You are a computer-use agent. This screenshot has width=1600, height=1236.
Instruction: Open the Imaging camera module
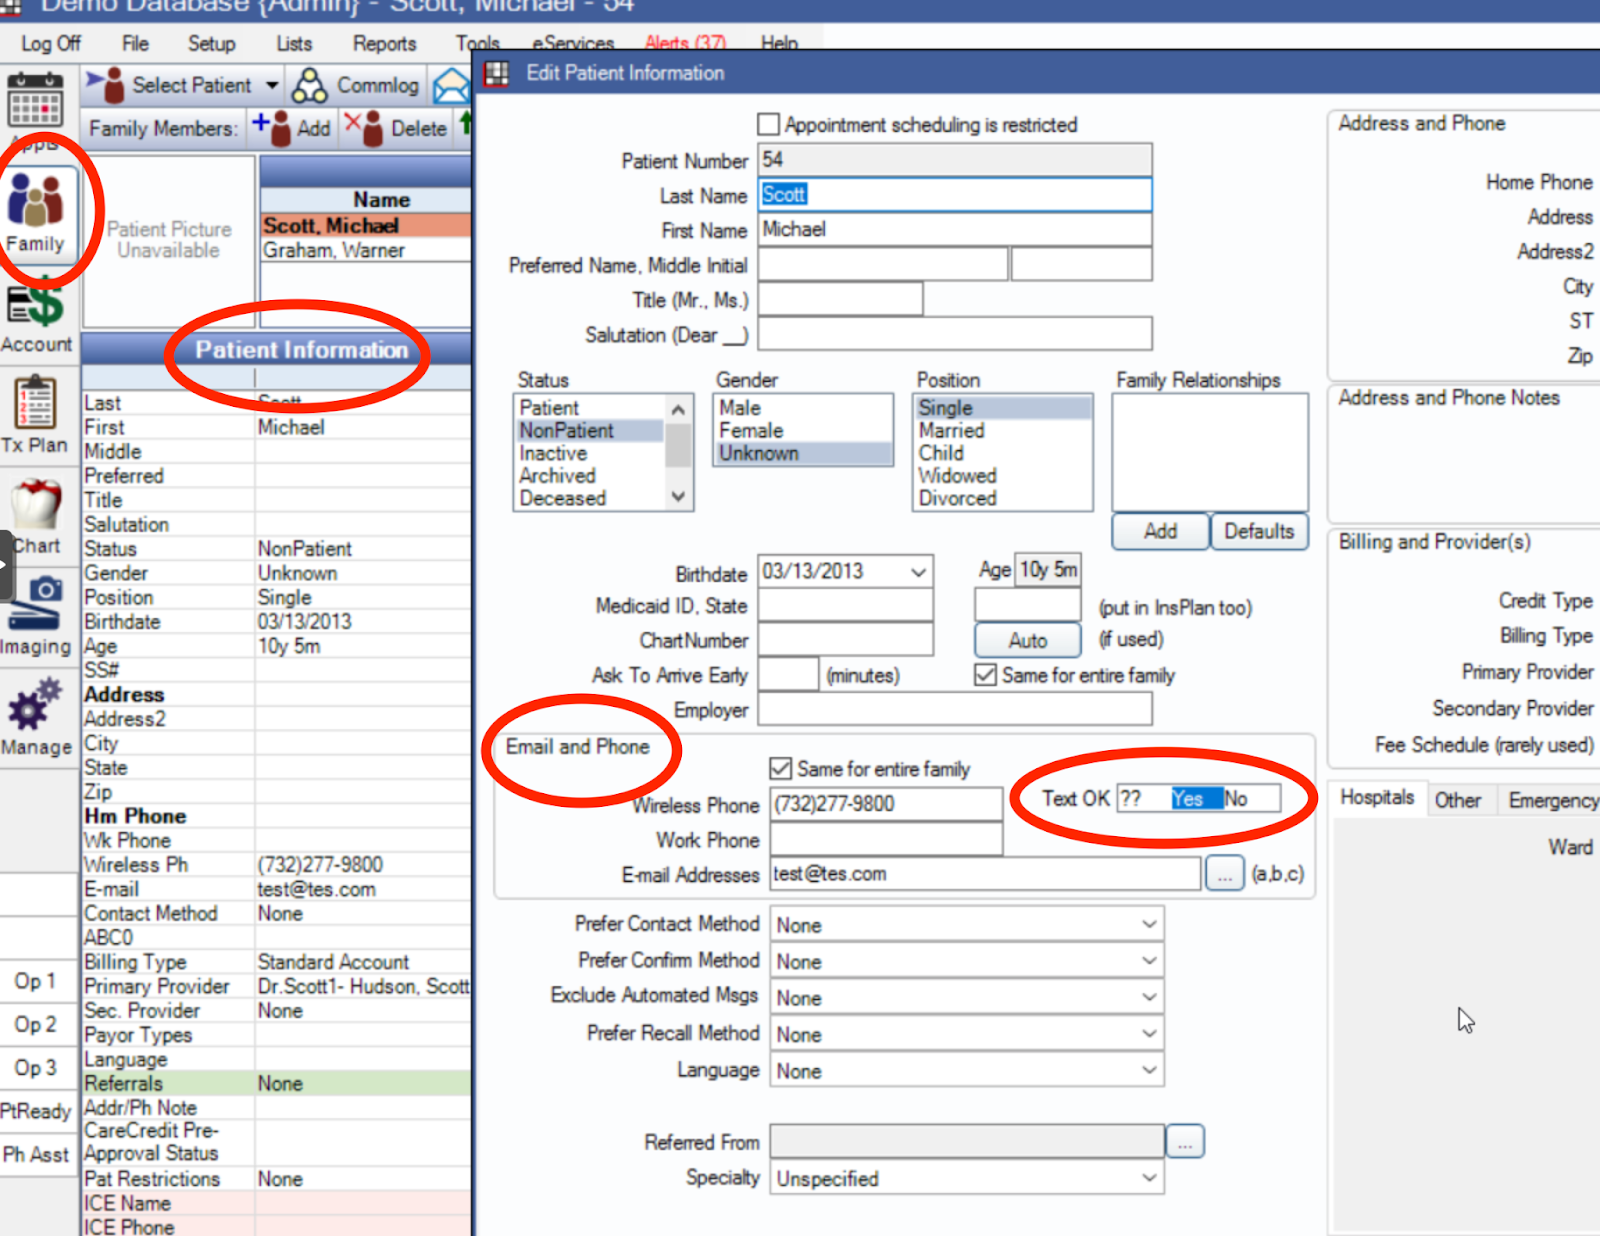[x=36, y=603]
